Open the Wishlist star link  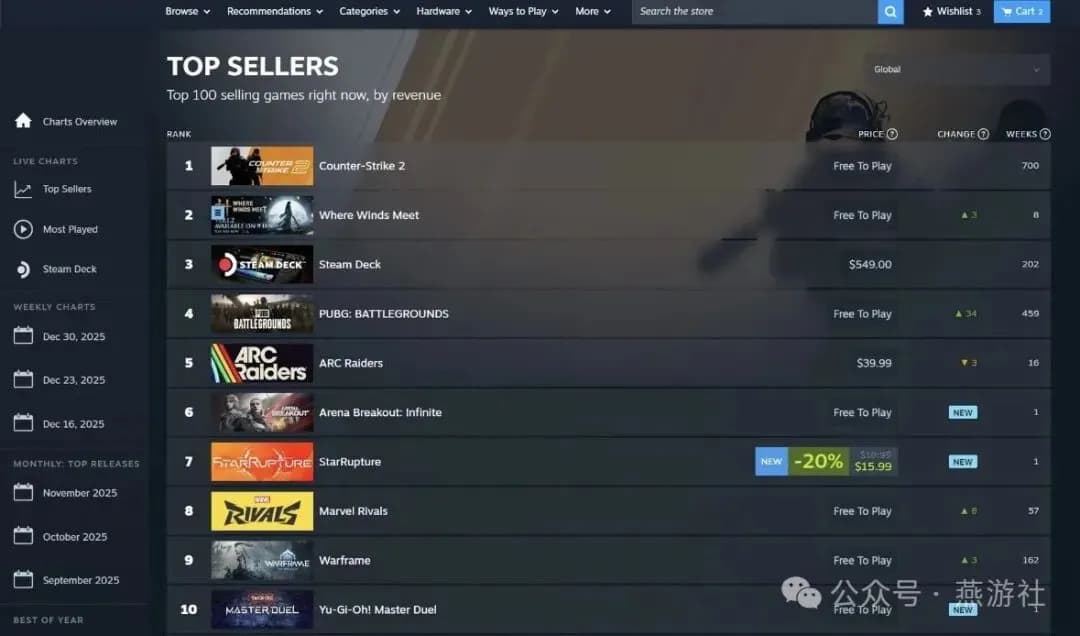(x=951, y=11)
